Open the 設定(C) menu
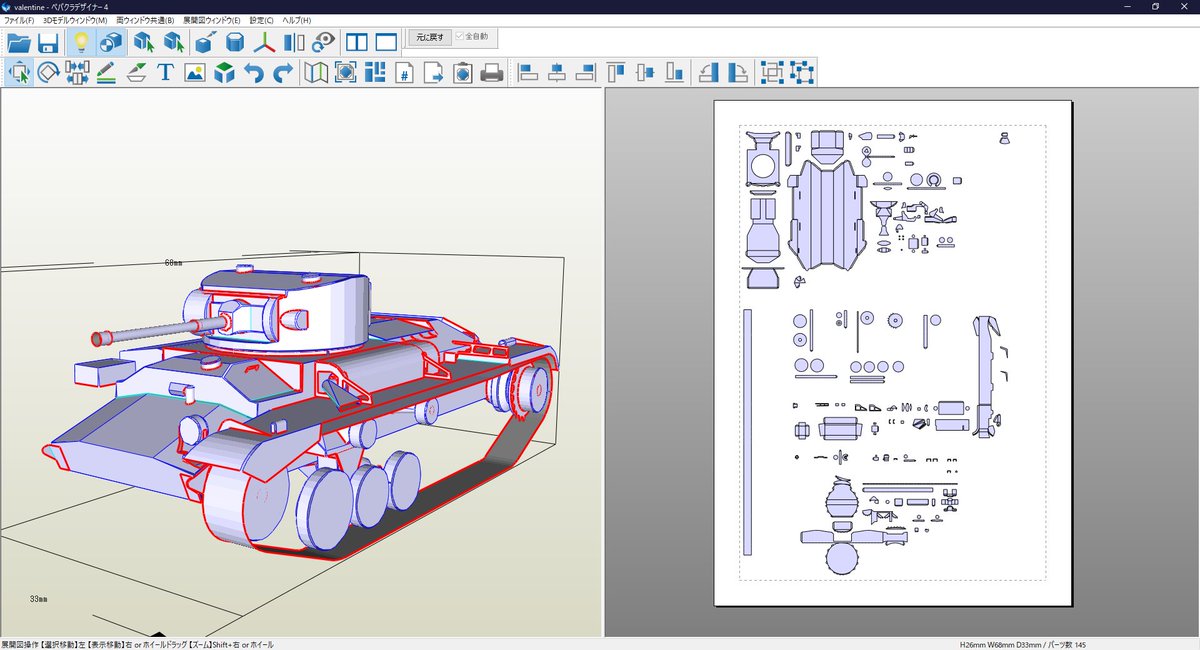Image resolution: width=1200 pixels, height=650 pixels. tap(261, 20)
